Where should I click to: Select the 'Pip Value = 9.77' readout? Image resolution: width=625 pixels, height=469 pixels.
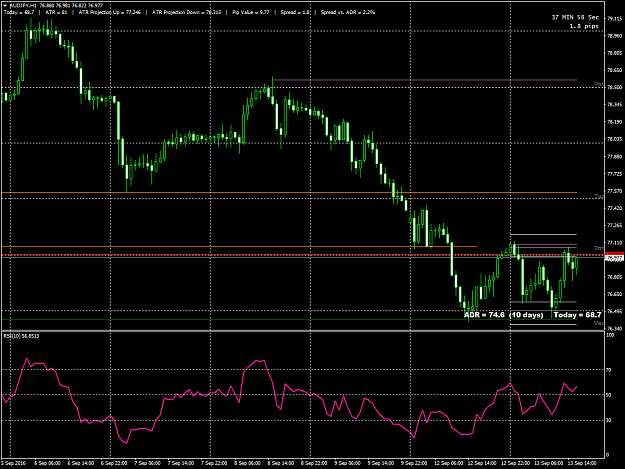(251, 12)
